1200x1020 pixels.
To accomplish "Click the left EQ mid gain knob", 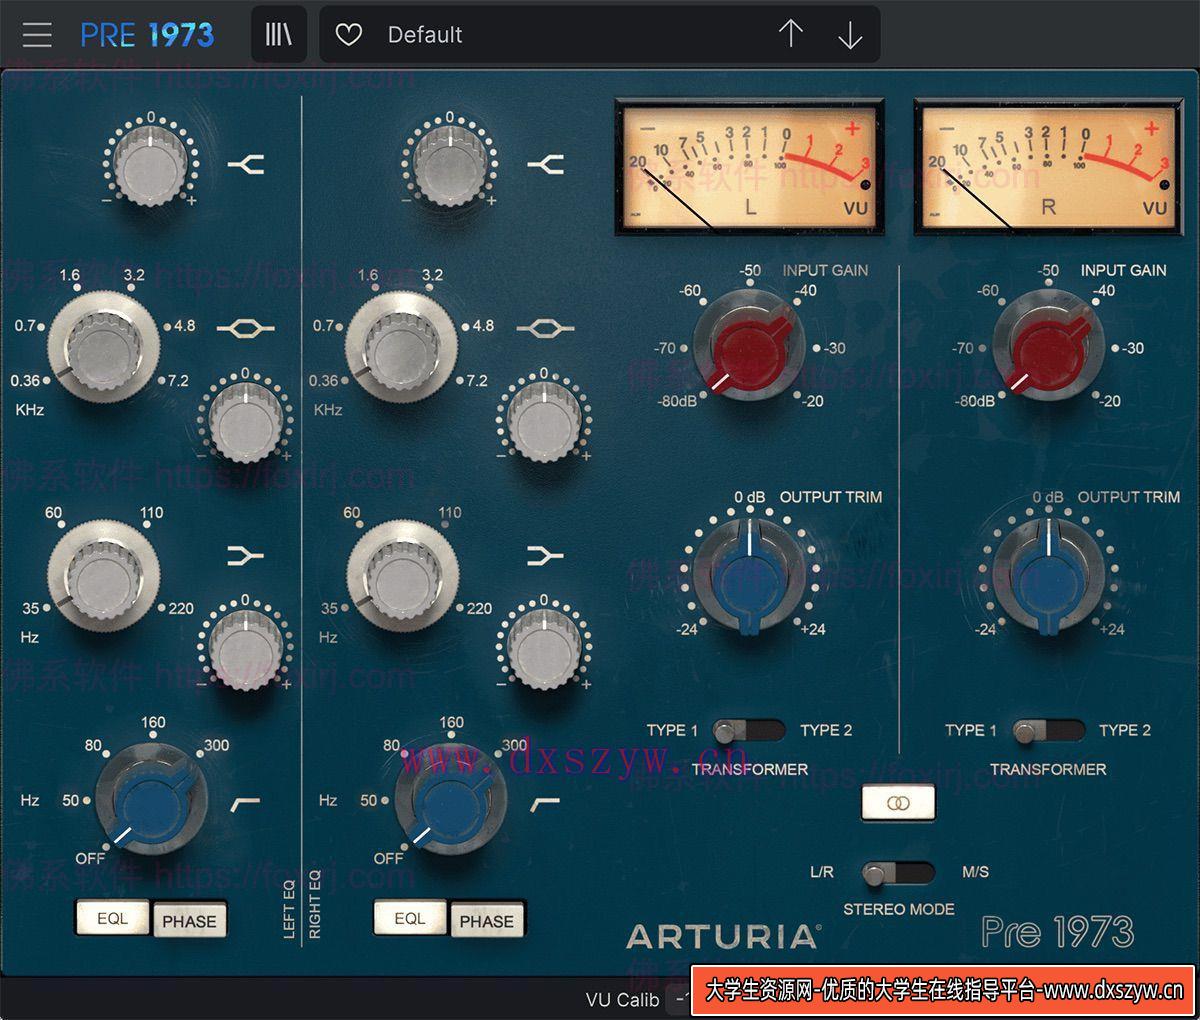I will tap(245, 422).
